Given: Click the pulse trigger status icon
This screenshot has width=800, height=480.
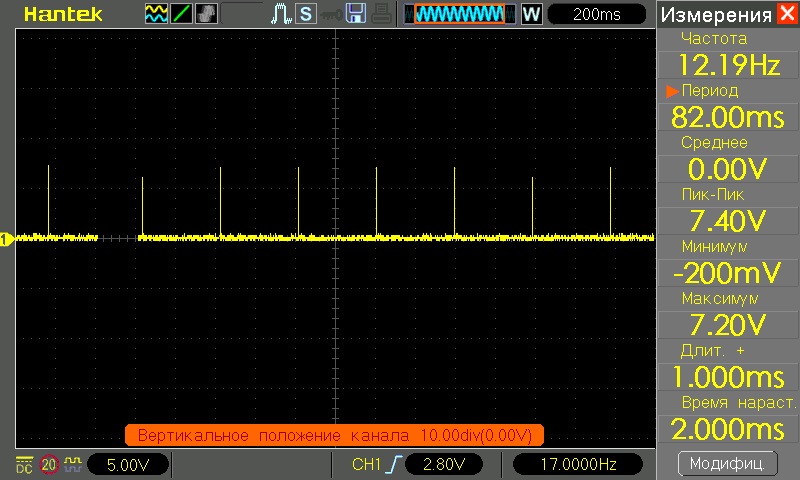Looking at the screenshot, I should tap(281, 14).
